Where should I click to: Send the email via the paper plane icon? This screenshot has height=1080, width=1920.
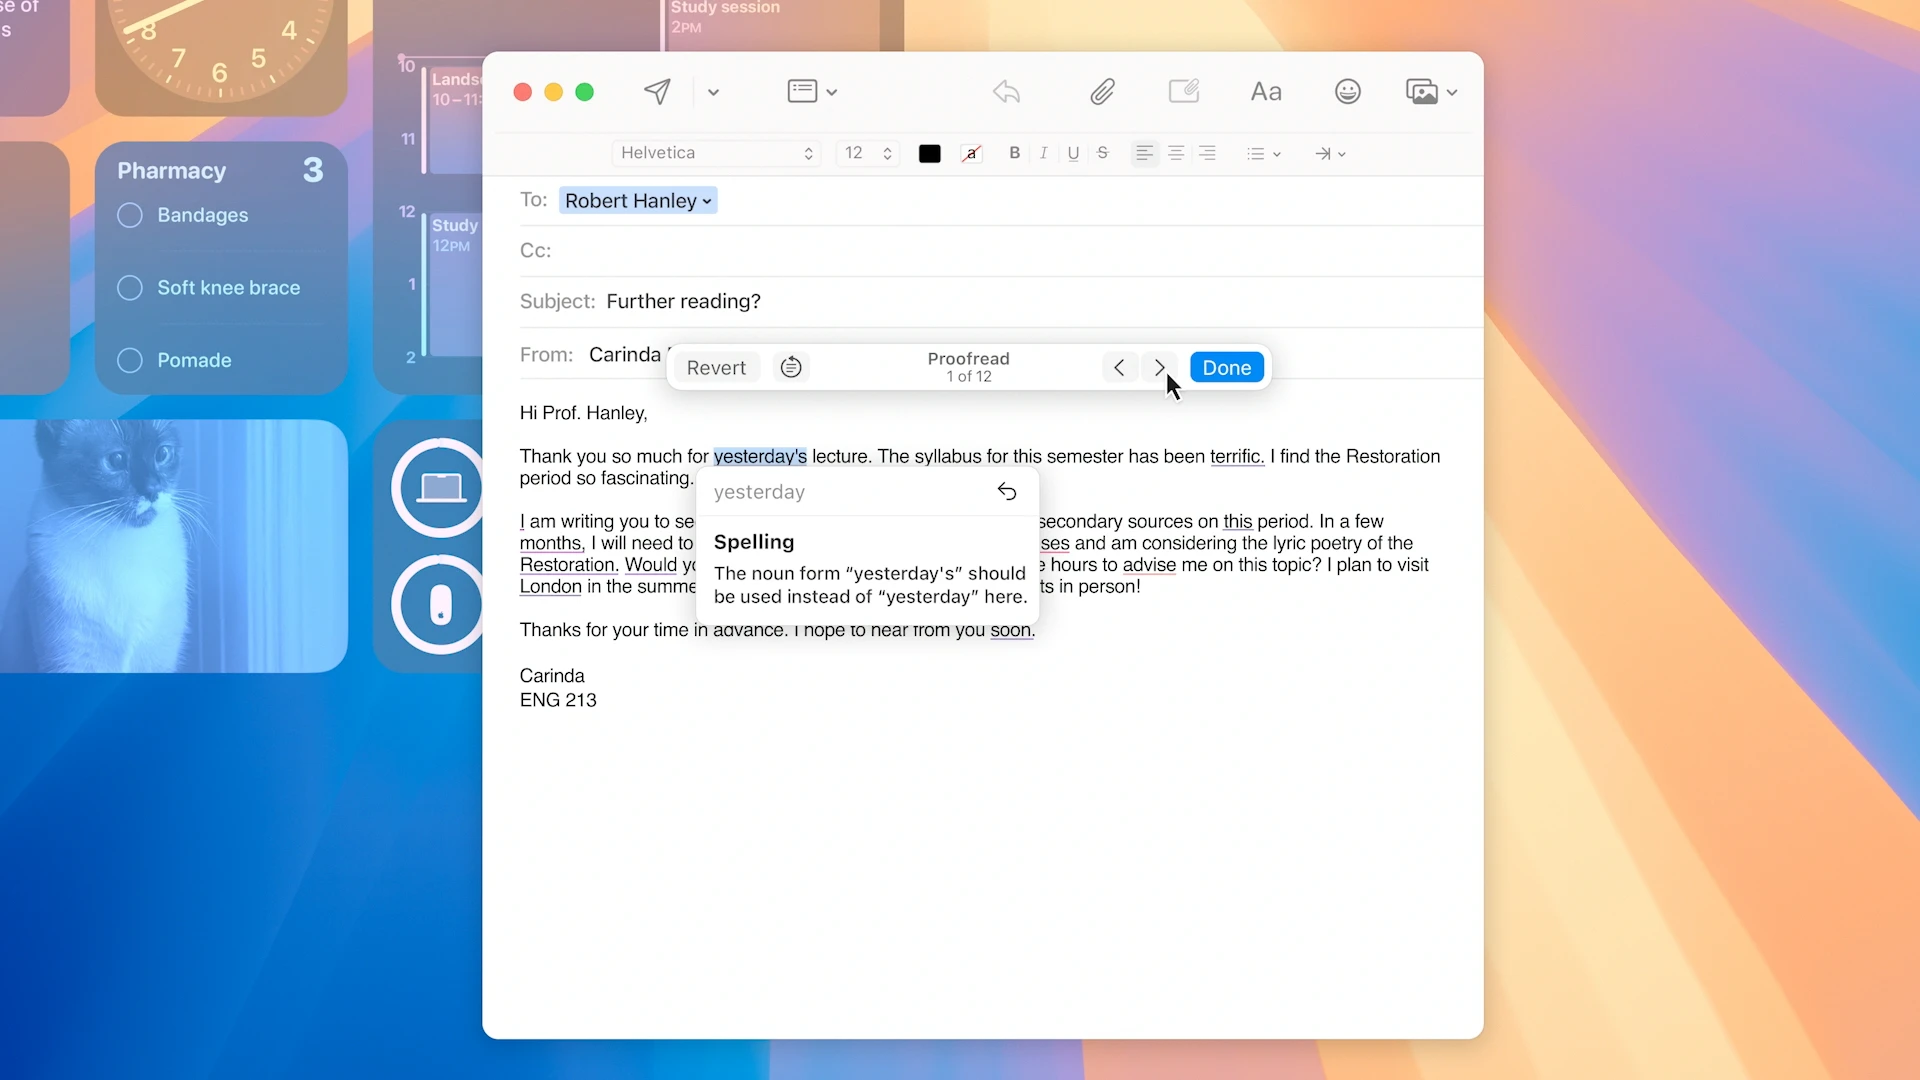click(657, 91)
